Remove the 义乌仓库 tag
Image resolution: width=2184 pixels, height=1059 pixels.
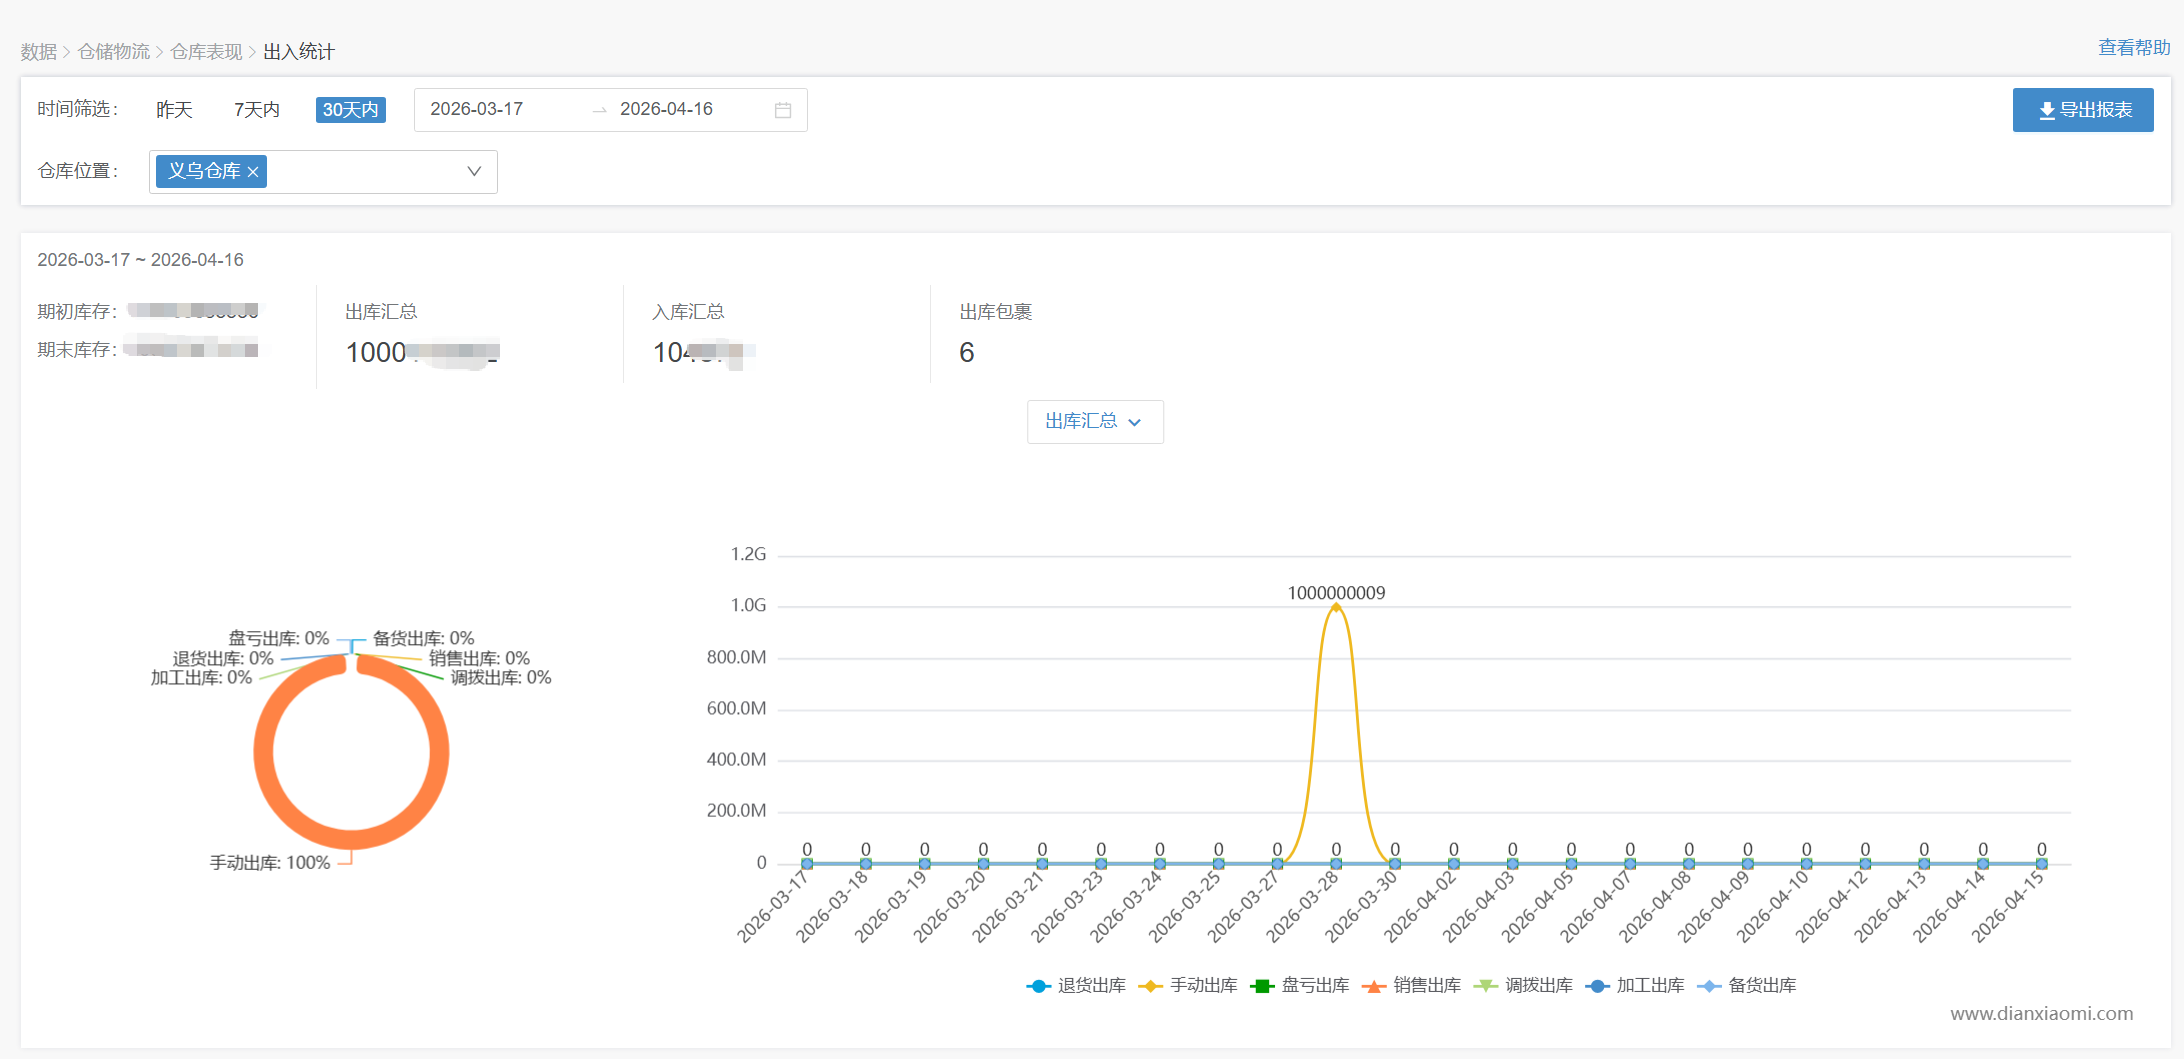coord(253,172)
